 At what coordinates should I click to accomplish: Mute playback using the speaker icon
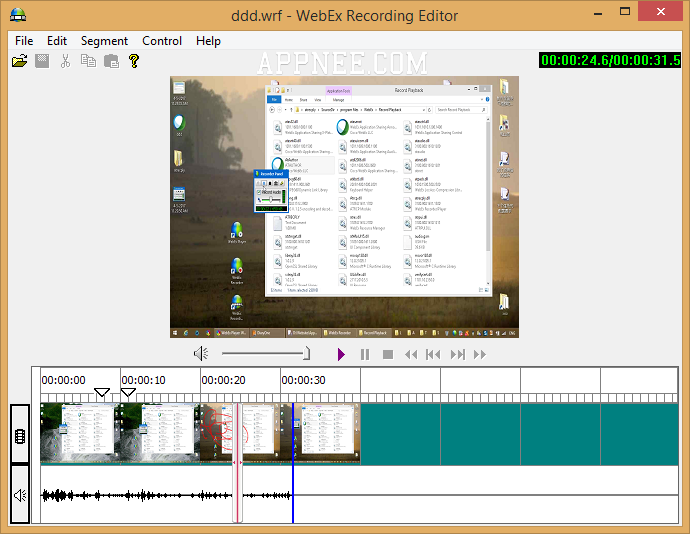[x=201, y=354]
